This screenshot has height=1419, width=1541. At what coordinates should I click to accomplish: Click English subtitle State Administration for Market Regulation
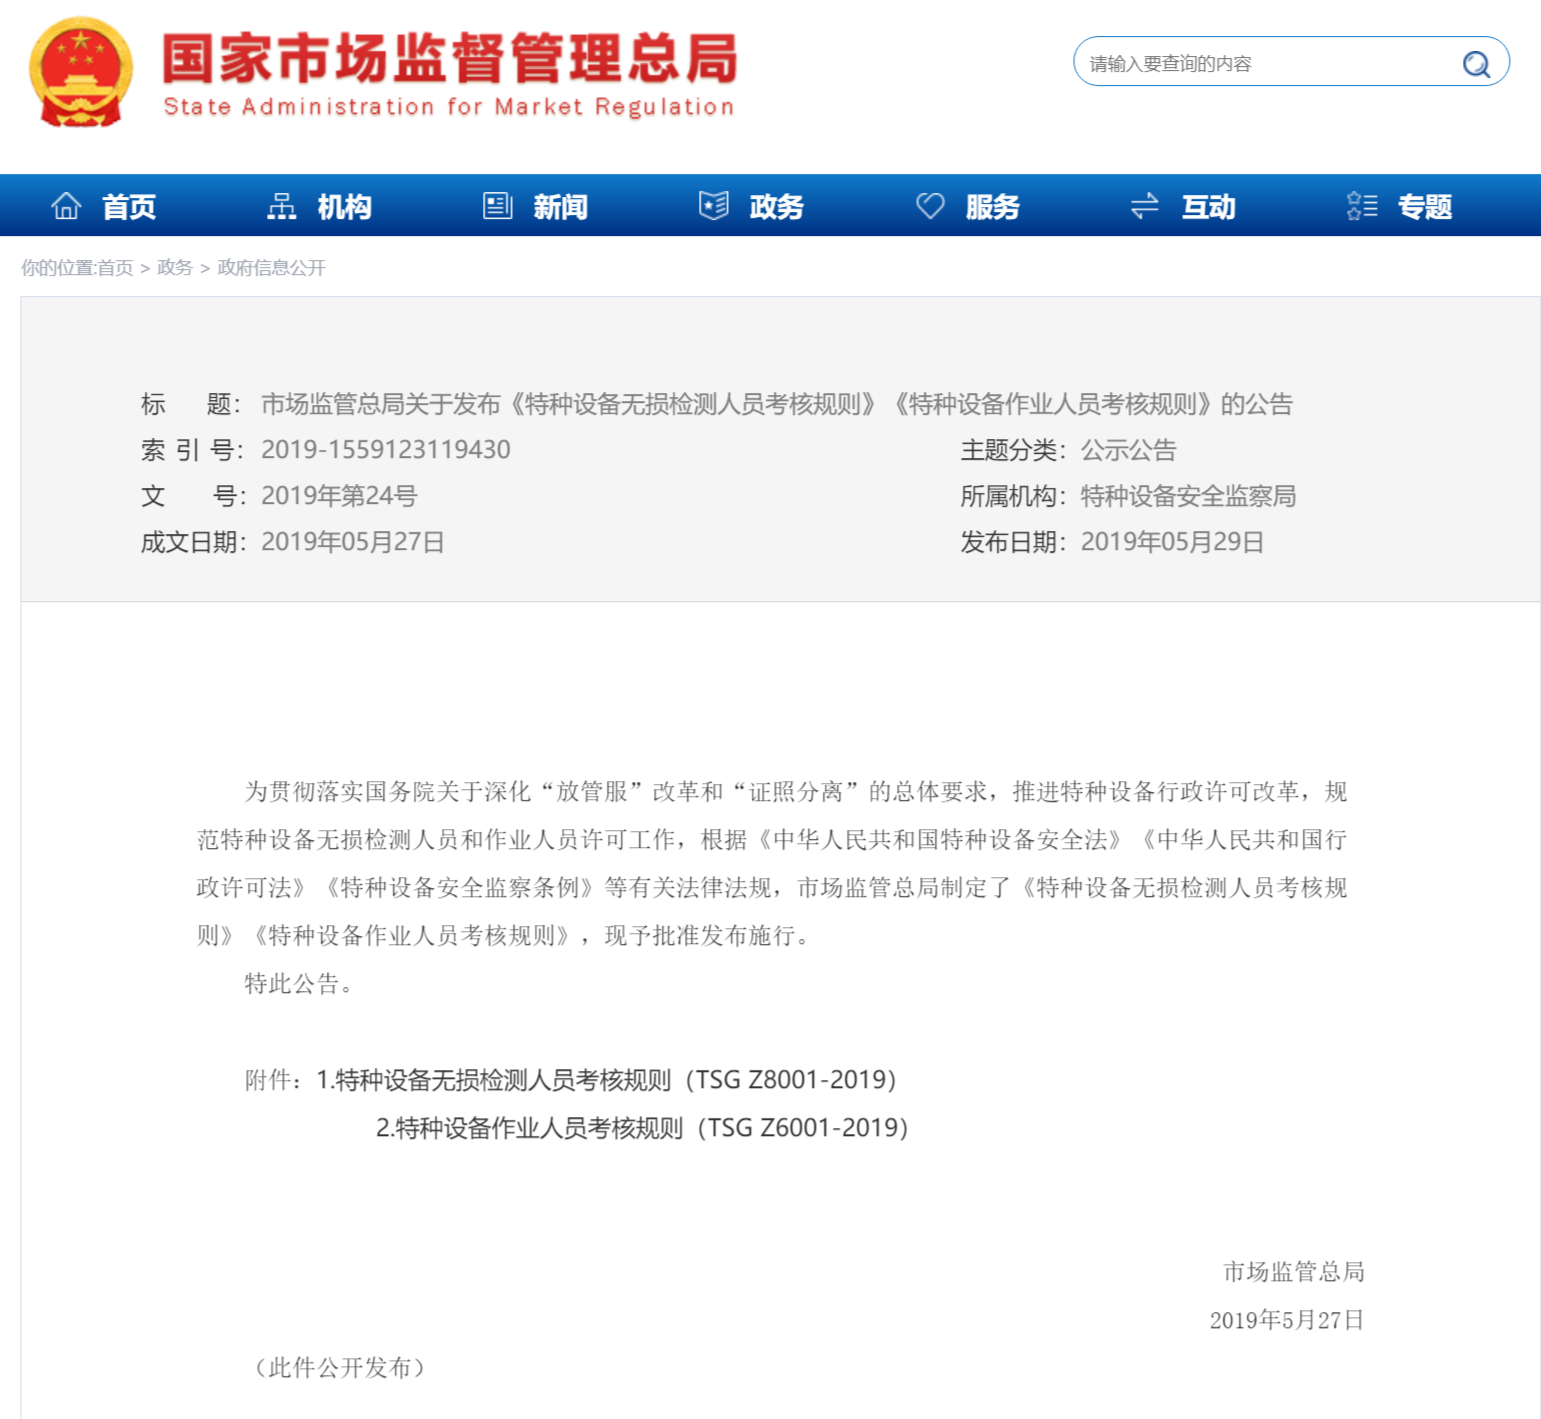[x=449, y=107]
